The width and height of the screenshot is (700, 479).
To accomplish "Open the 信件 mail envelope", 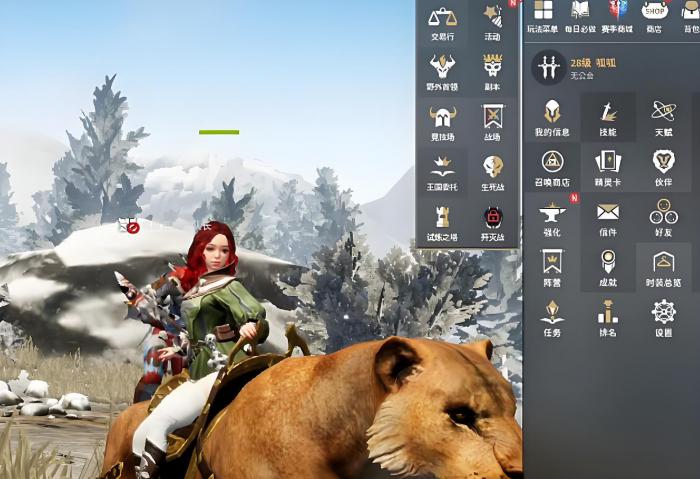I will tap(608, 218).
